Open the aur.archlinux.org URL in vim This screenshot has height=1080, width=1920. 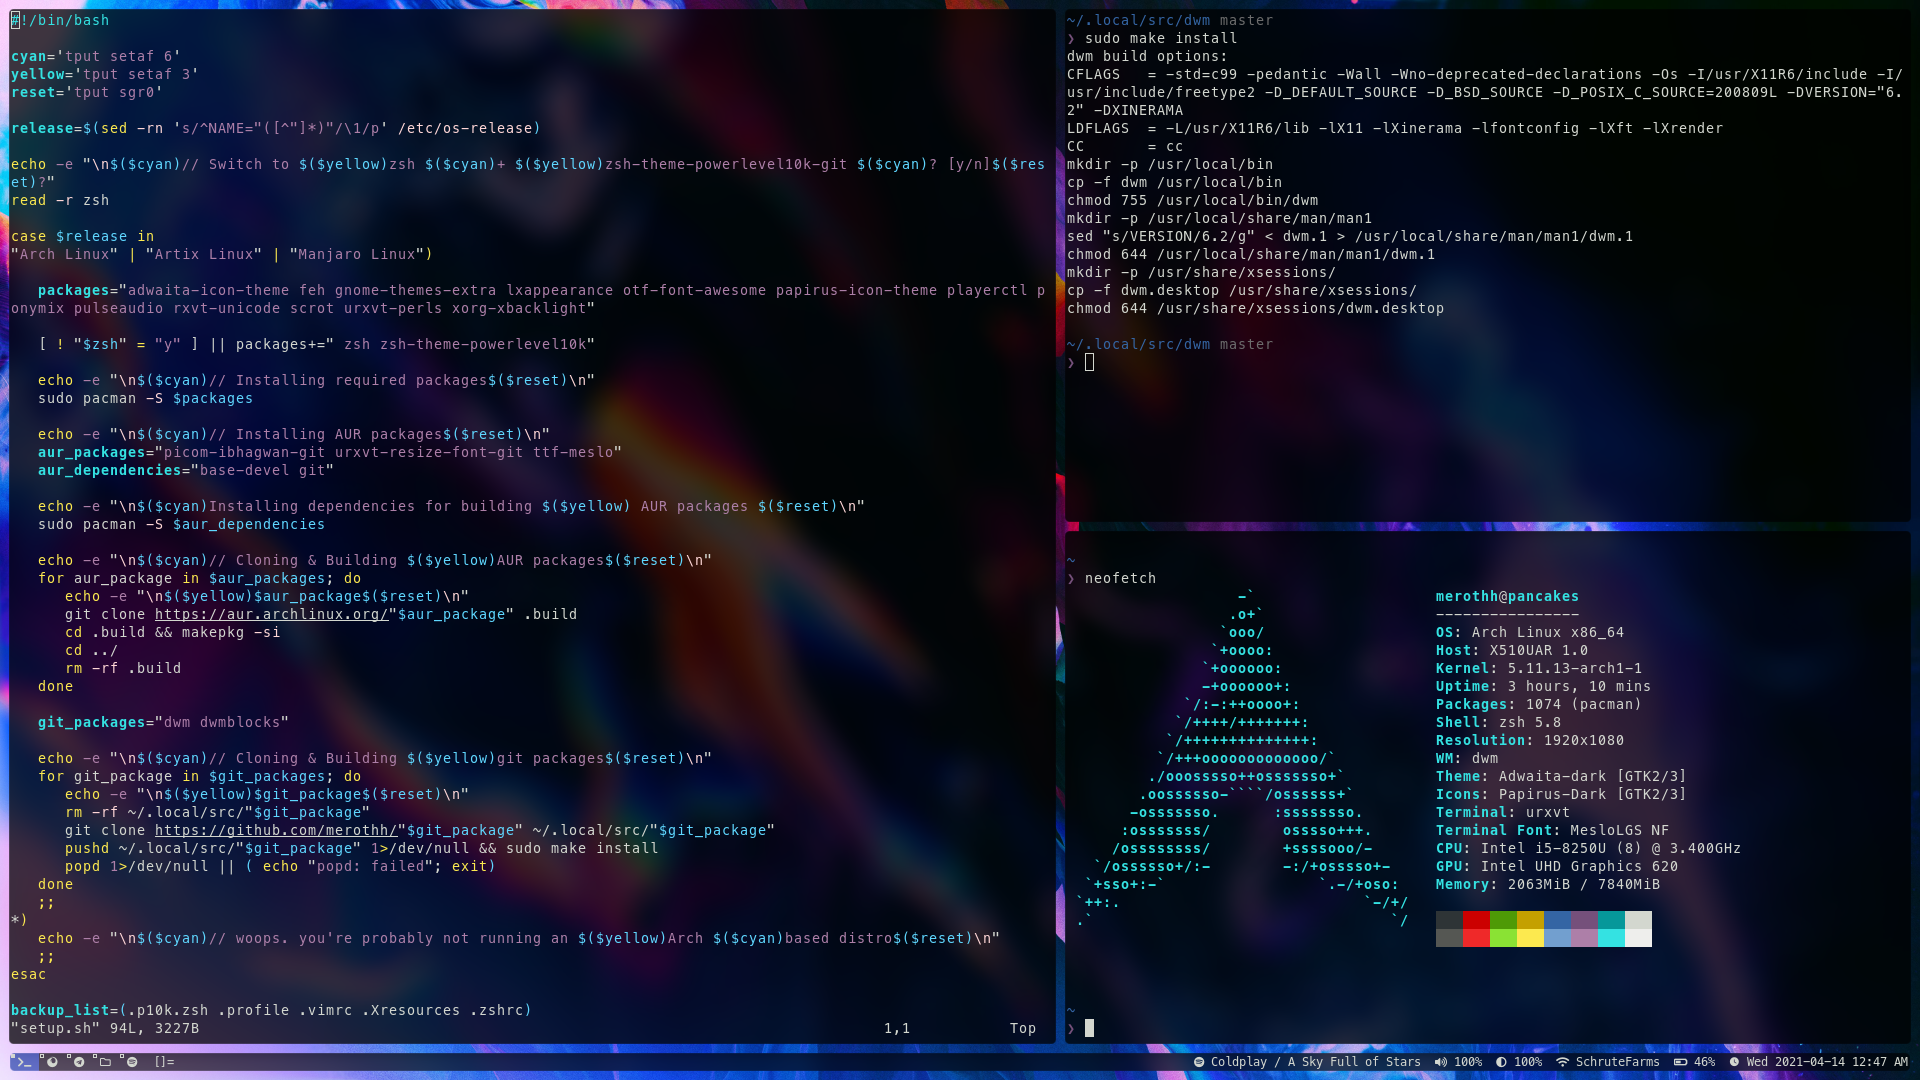tap(271, 614)
